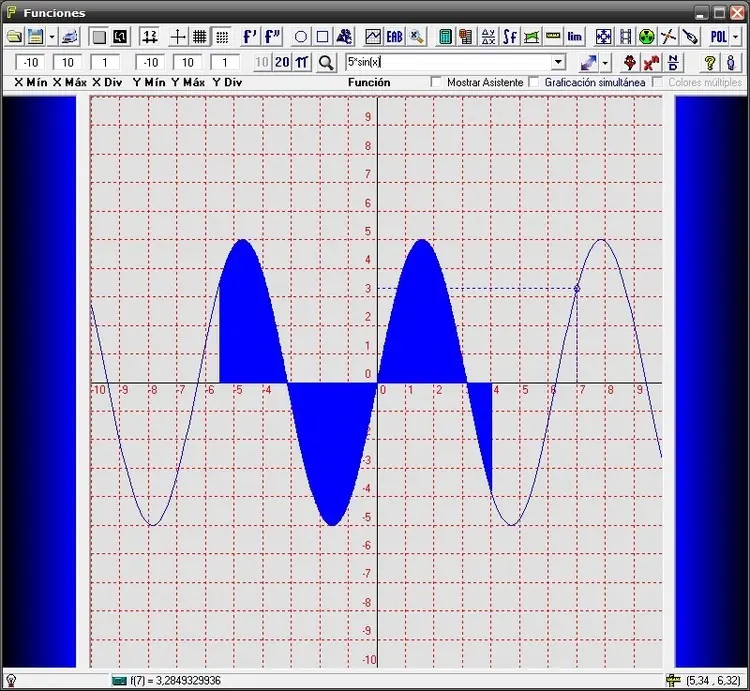Toggle the dotted grid icon
Viewport: 750px width, 691px height.
tap(221, 36)
